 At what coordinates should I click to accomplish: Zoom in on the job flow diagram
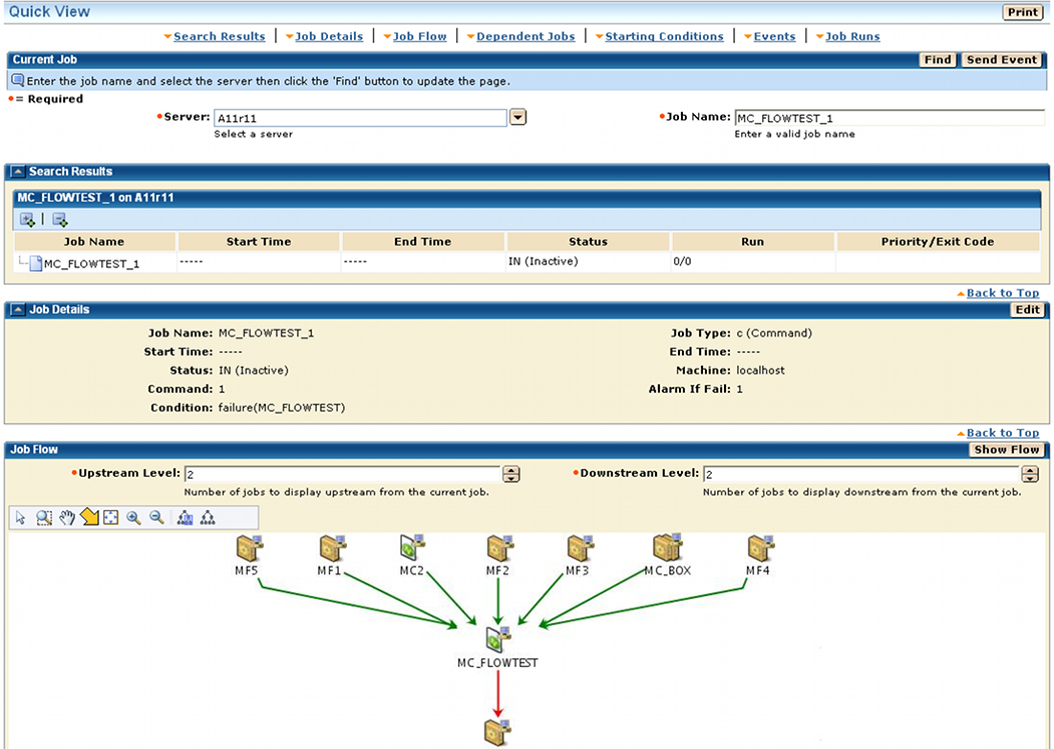(134, 517)
